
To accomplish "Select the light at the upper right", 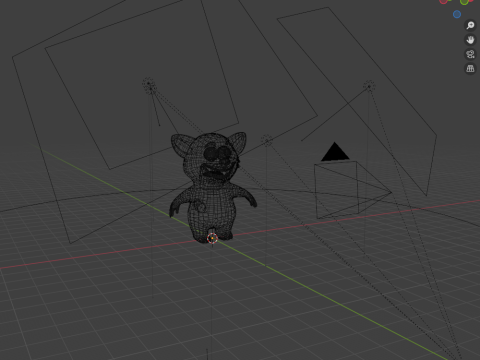I will pos(369,86).
